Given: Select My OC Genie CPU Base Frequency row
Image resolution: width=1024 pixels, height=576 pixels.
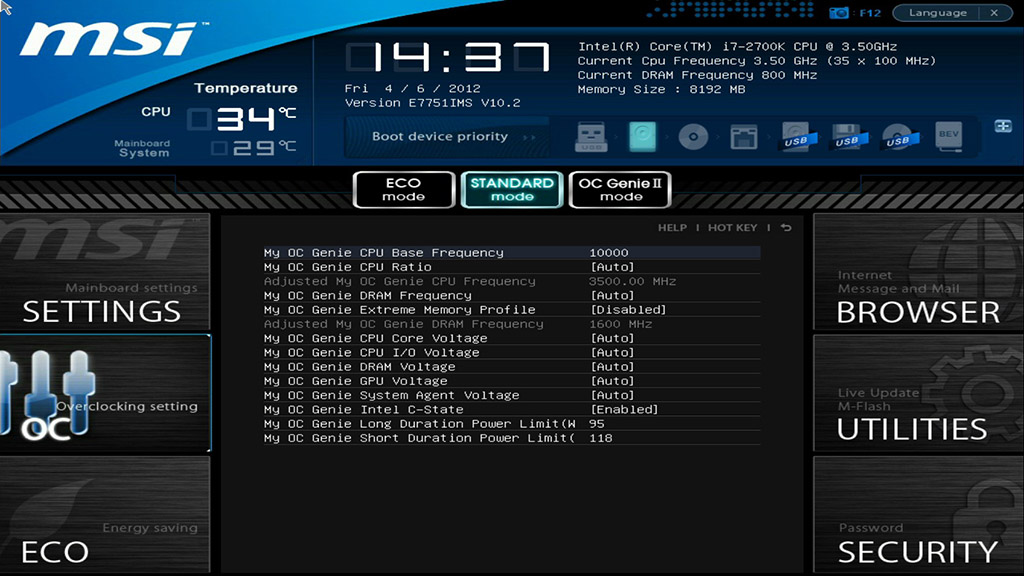Looking at the screenshot, I should point(511,253).
